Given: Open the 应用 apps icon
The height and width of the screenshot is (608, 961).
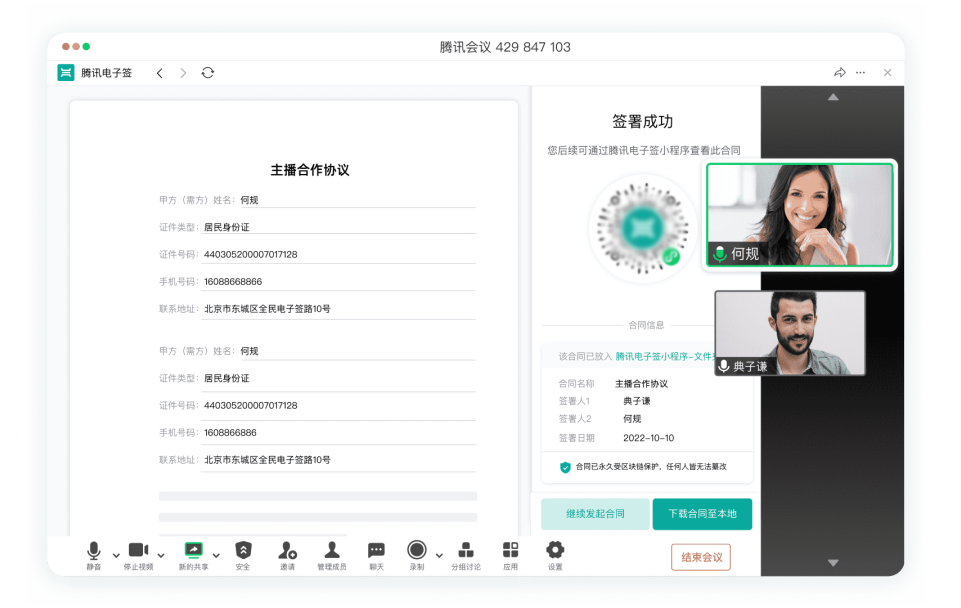Looking at the screenshot, I should [510, 551].
